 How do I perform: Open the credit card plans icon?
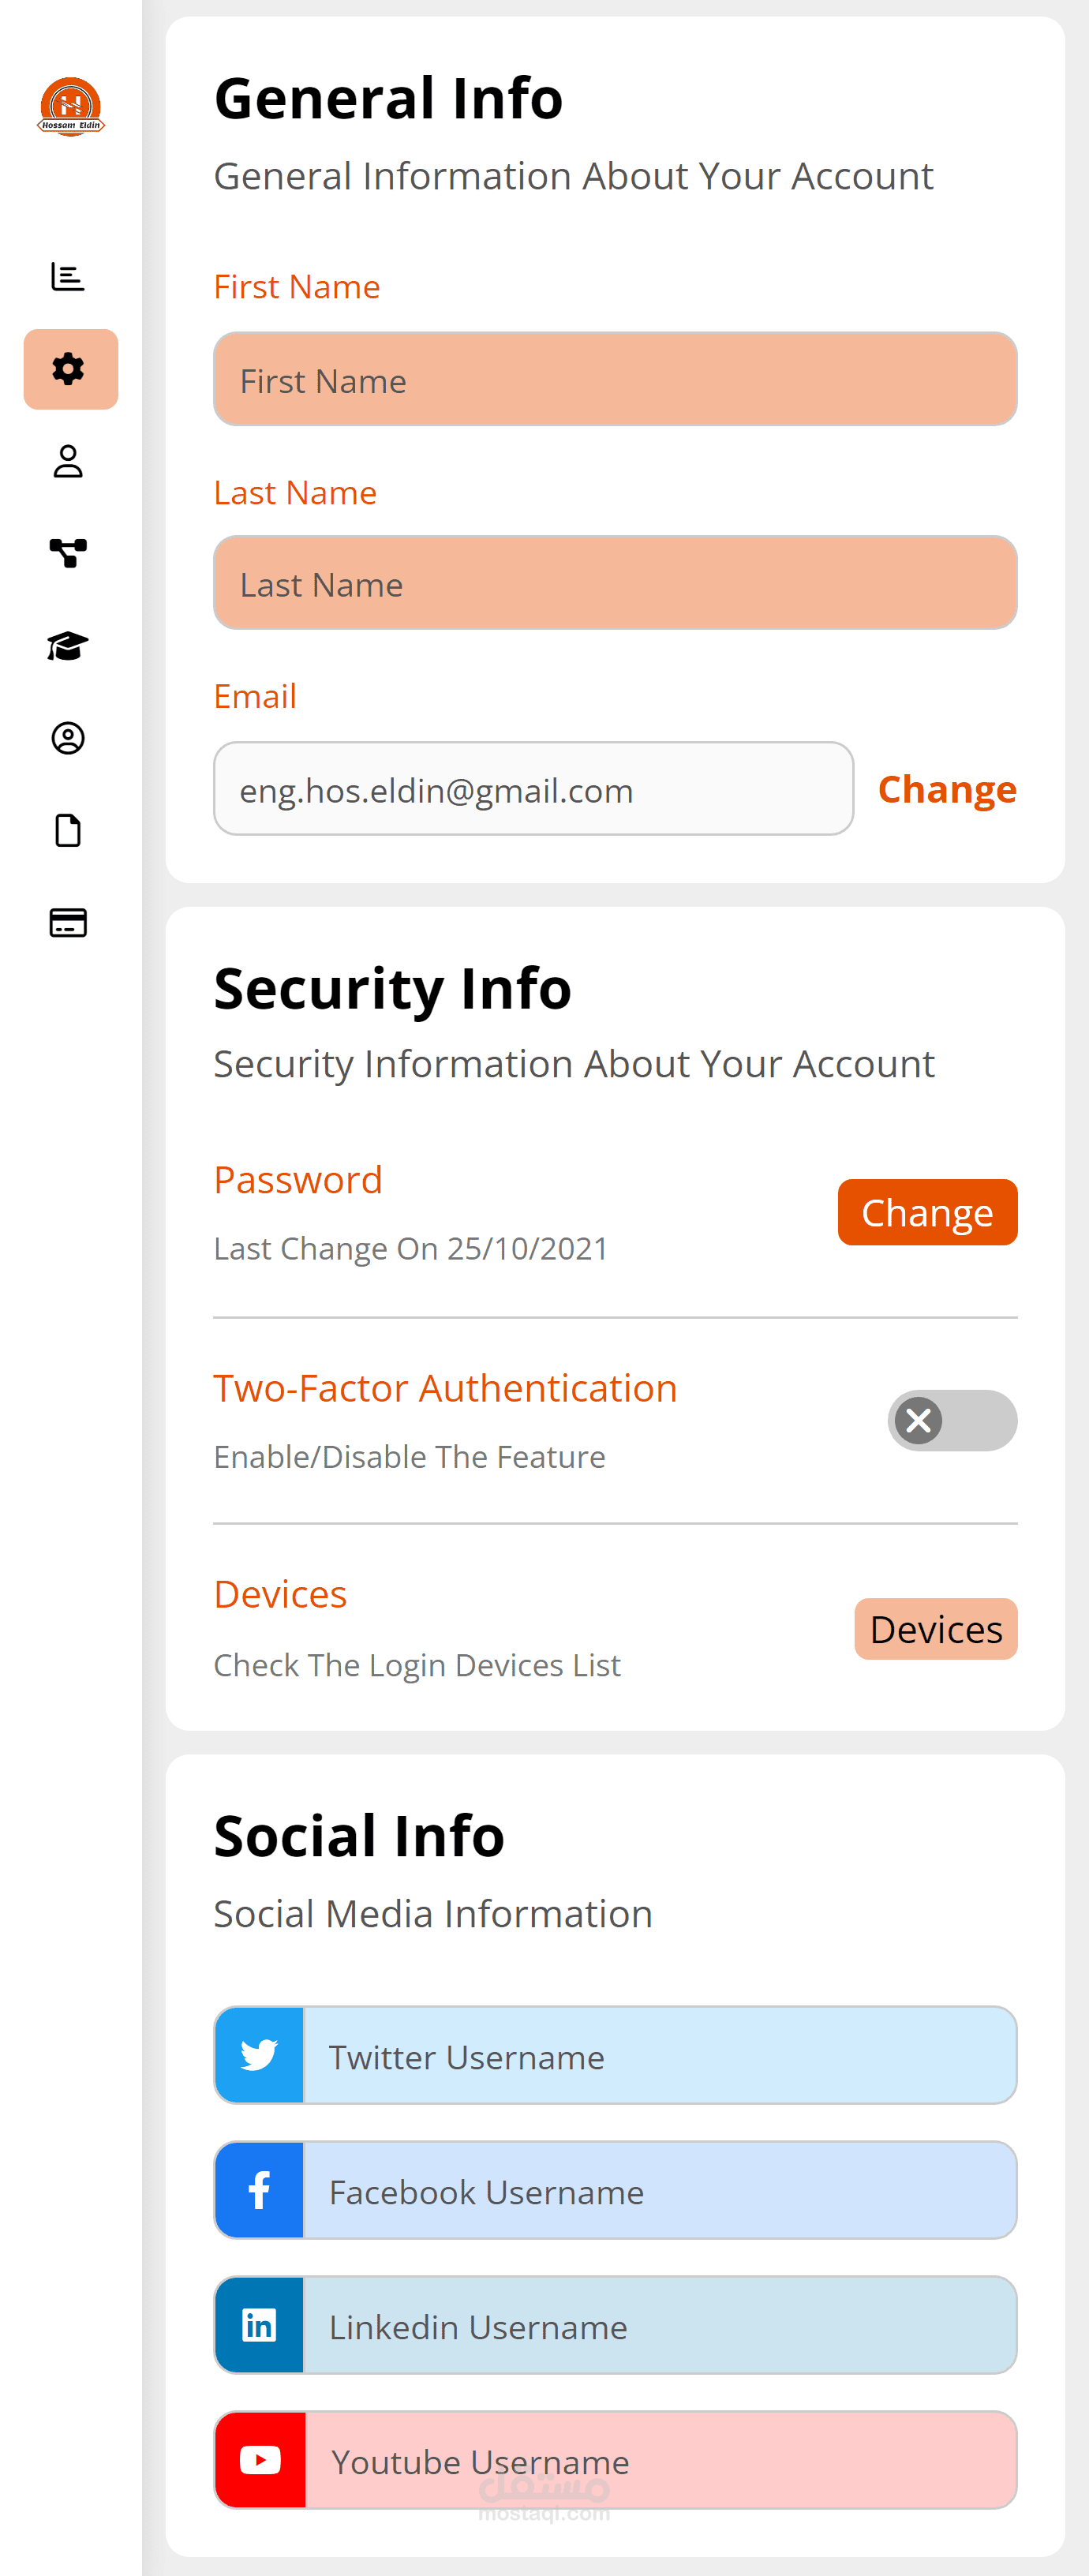(x=68, y=922)
